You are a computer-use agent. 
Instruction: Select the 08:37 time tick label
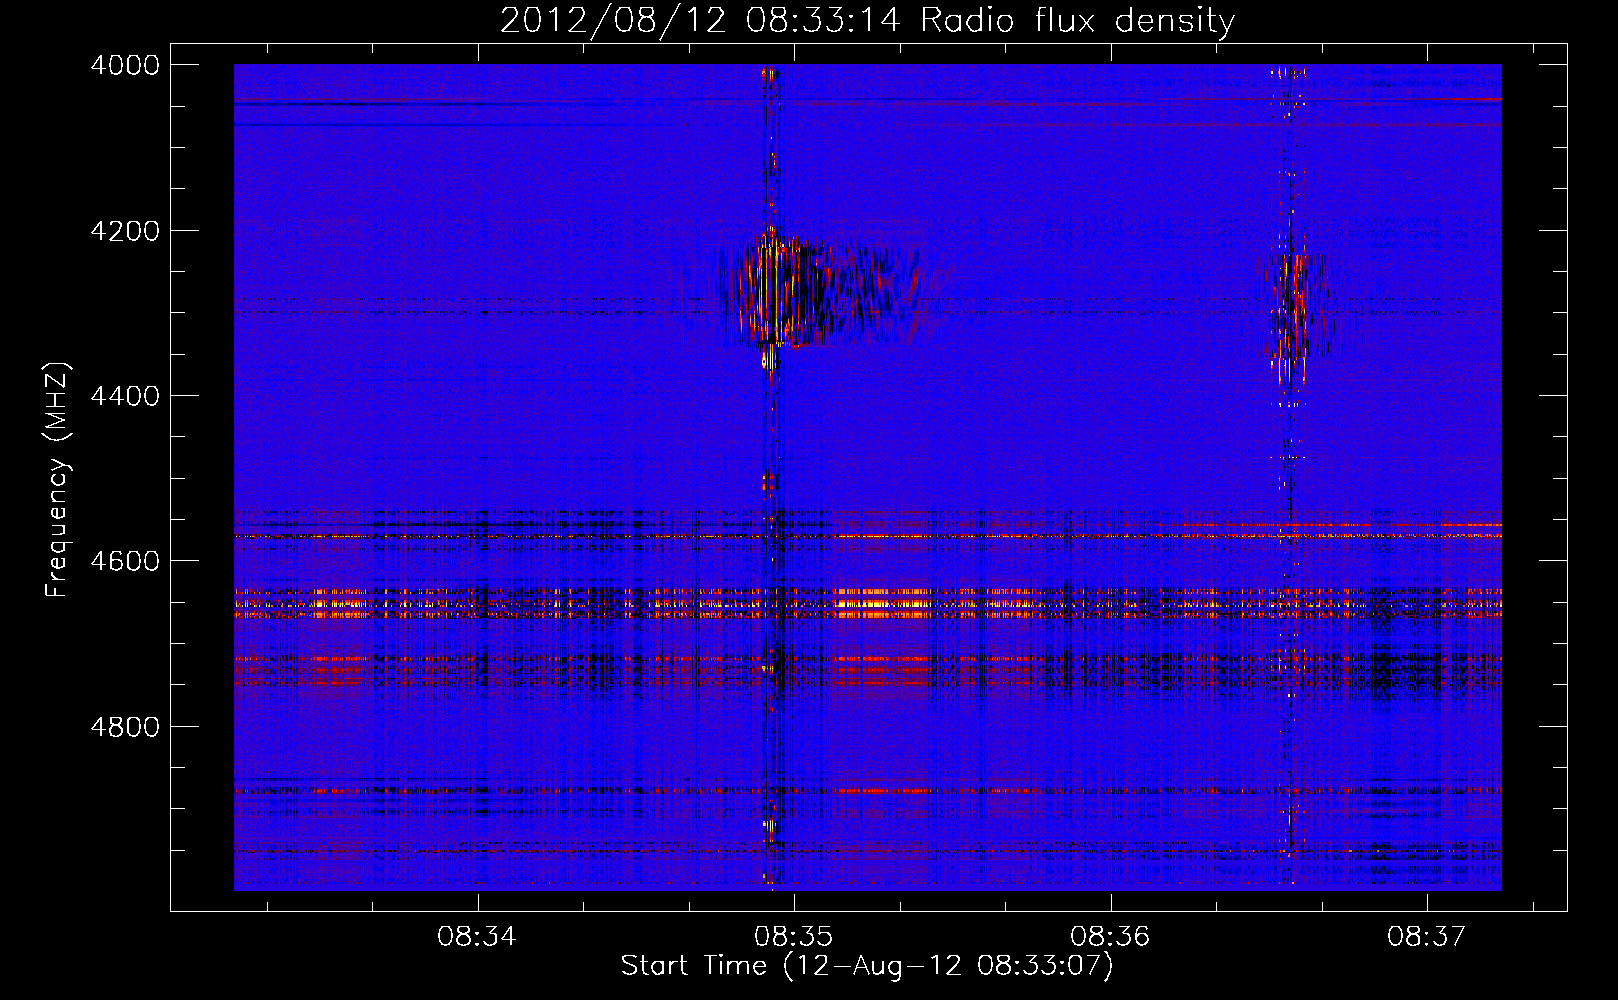(x=1426, y=936)
